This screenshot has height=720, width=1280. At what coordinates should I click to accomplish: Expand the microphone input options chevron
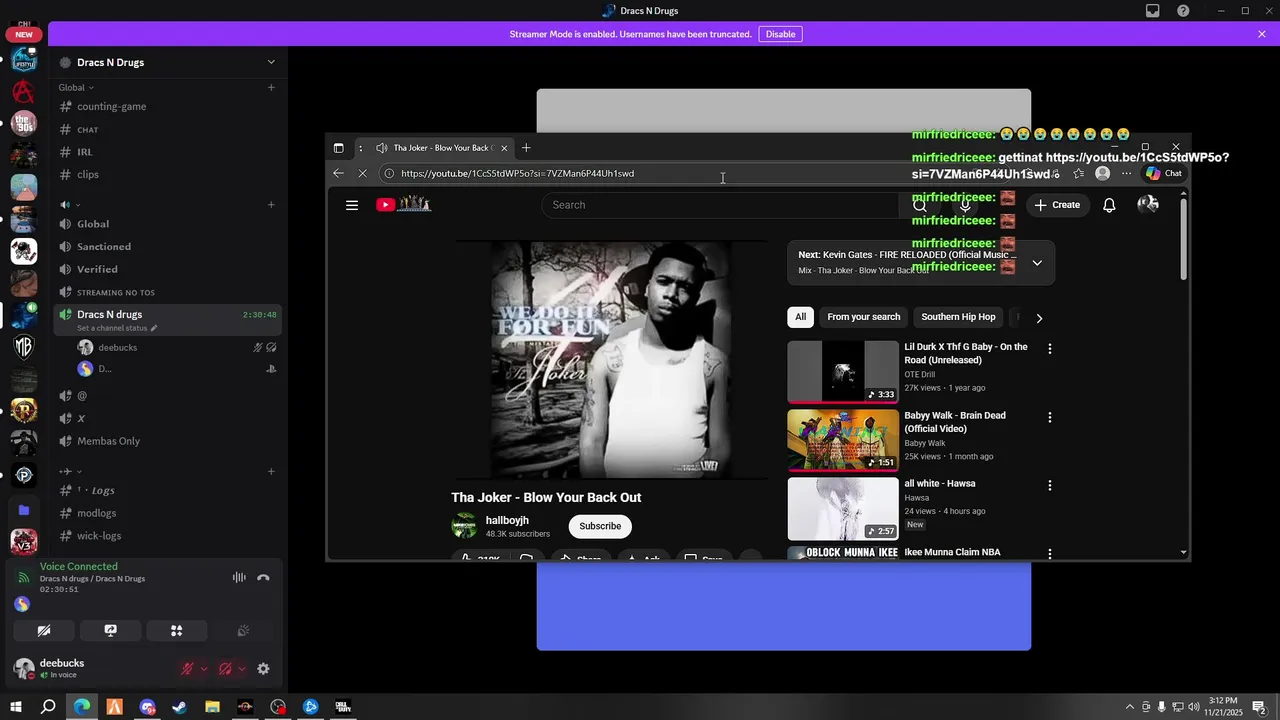(204, 669)
